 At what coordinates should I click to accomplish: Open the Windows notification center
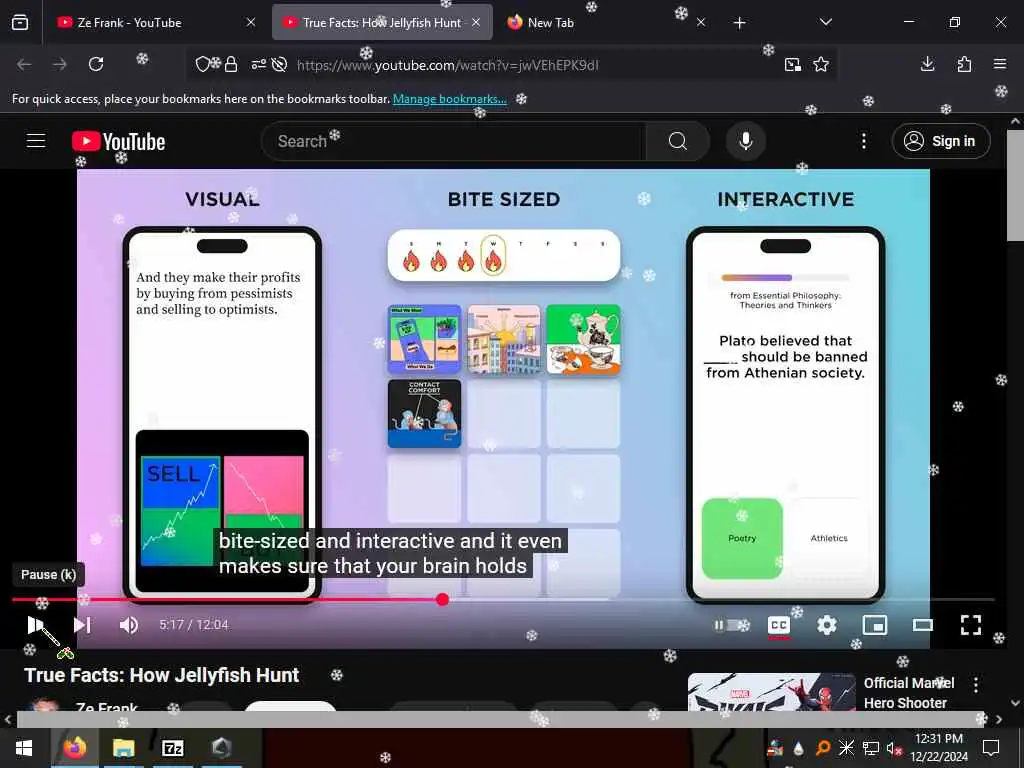[x=991, y=748]
